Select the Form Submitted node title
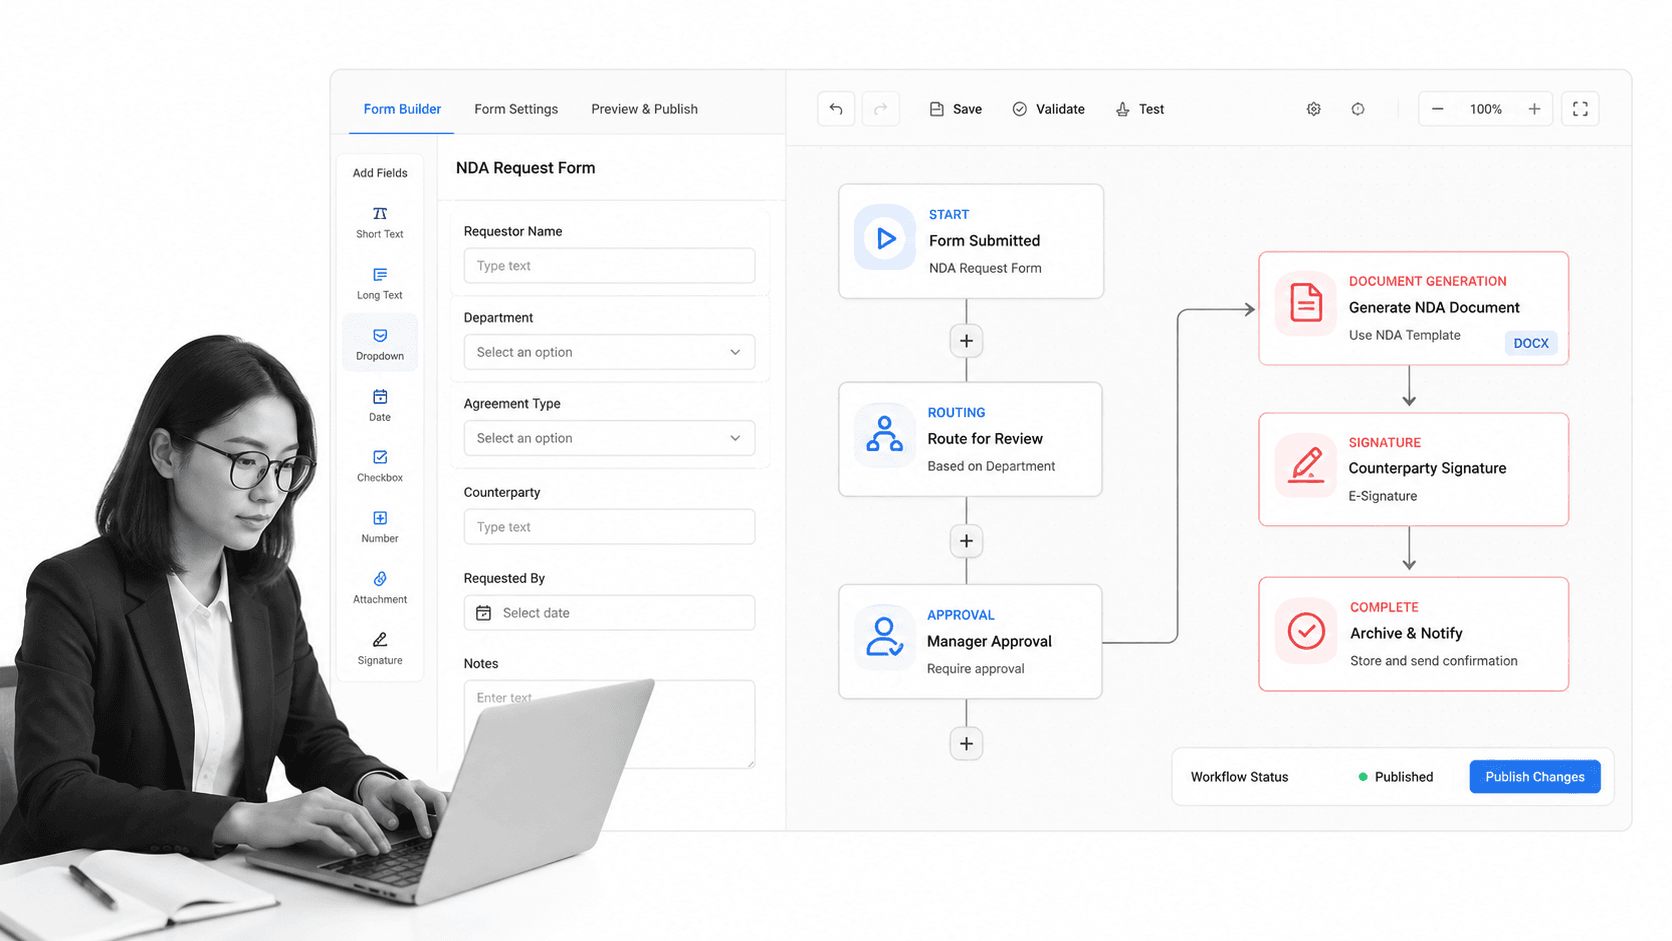The image size is (1672, 941). click(984, 241)
